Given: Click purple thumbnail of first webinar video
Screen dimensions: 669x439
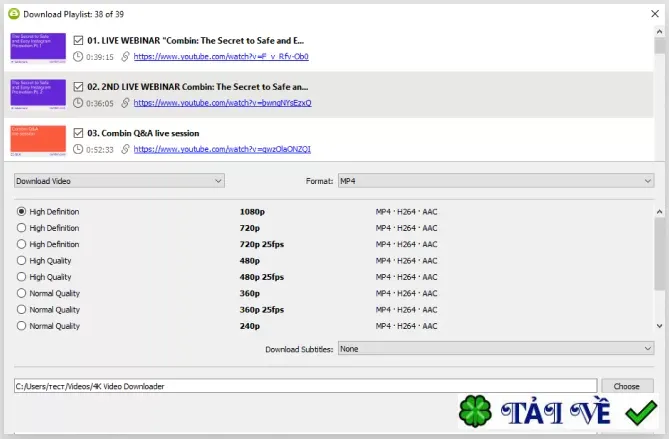Looking at the screenshot, I should click(x=38, y=48).
